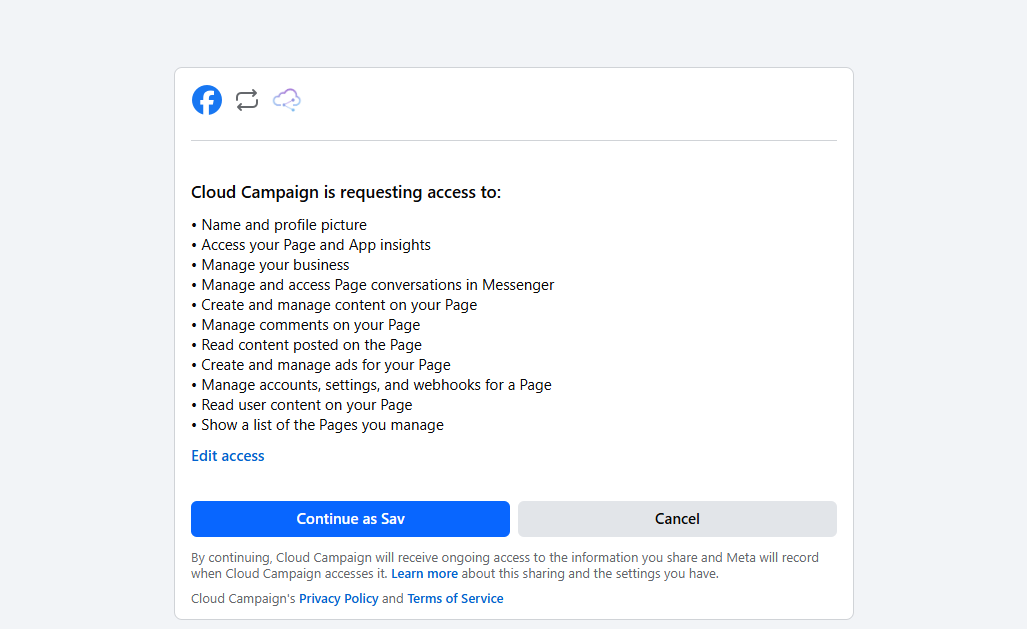The image size is (1027, 629).
Task: Click the Facebook logo icon
Action: (x=207, y=100)
